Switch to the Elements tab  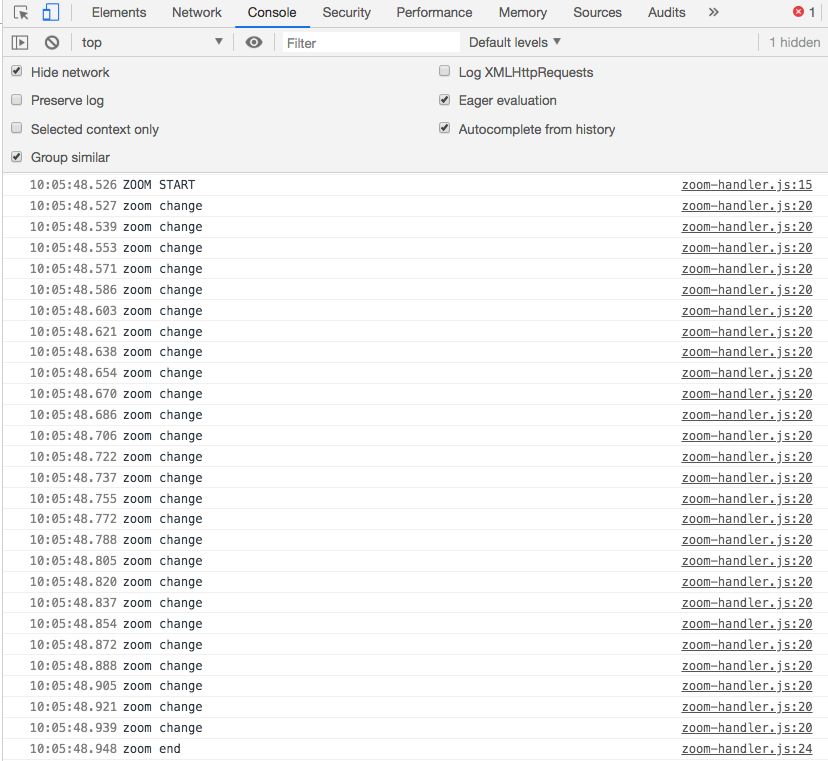point(119,12)
